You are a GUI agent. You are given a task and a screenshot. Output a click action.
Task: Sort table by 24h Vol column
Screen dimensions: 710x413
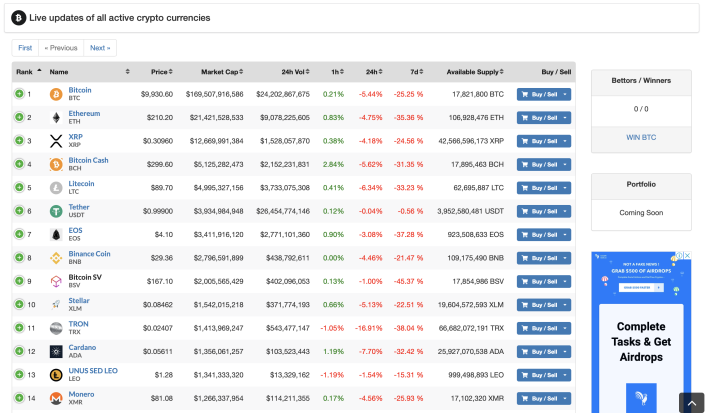tap(296, 72)
